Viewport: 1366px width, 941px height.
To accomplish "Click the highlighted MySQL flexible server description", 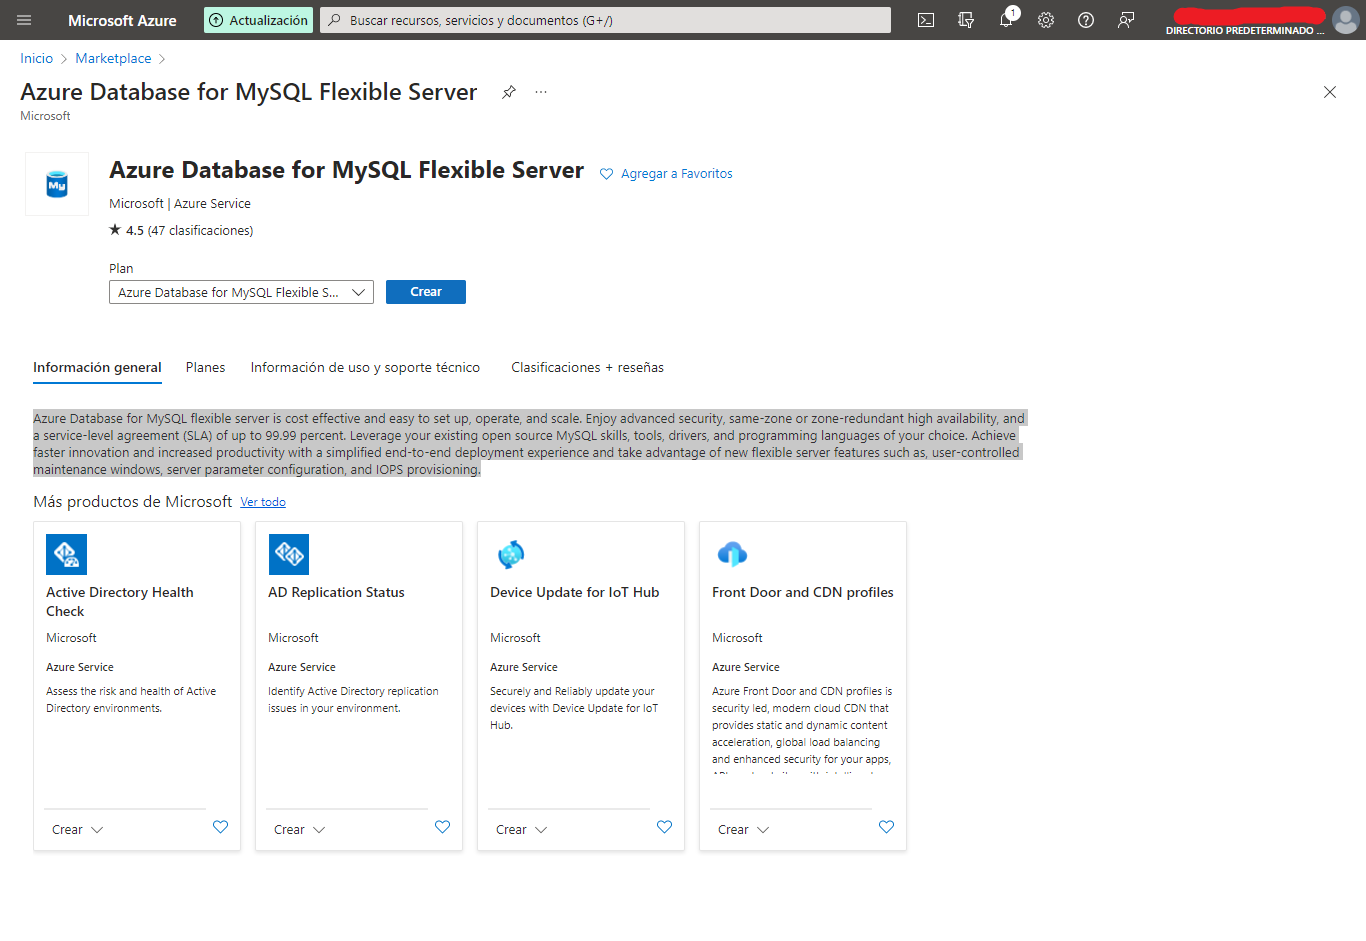I will [529, 444].
